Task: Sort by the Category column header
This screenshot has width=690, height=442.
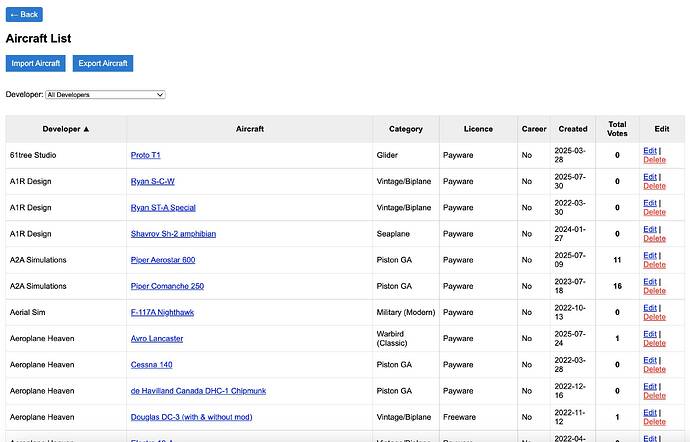Action: click(x=405, y=129)
